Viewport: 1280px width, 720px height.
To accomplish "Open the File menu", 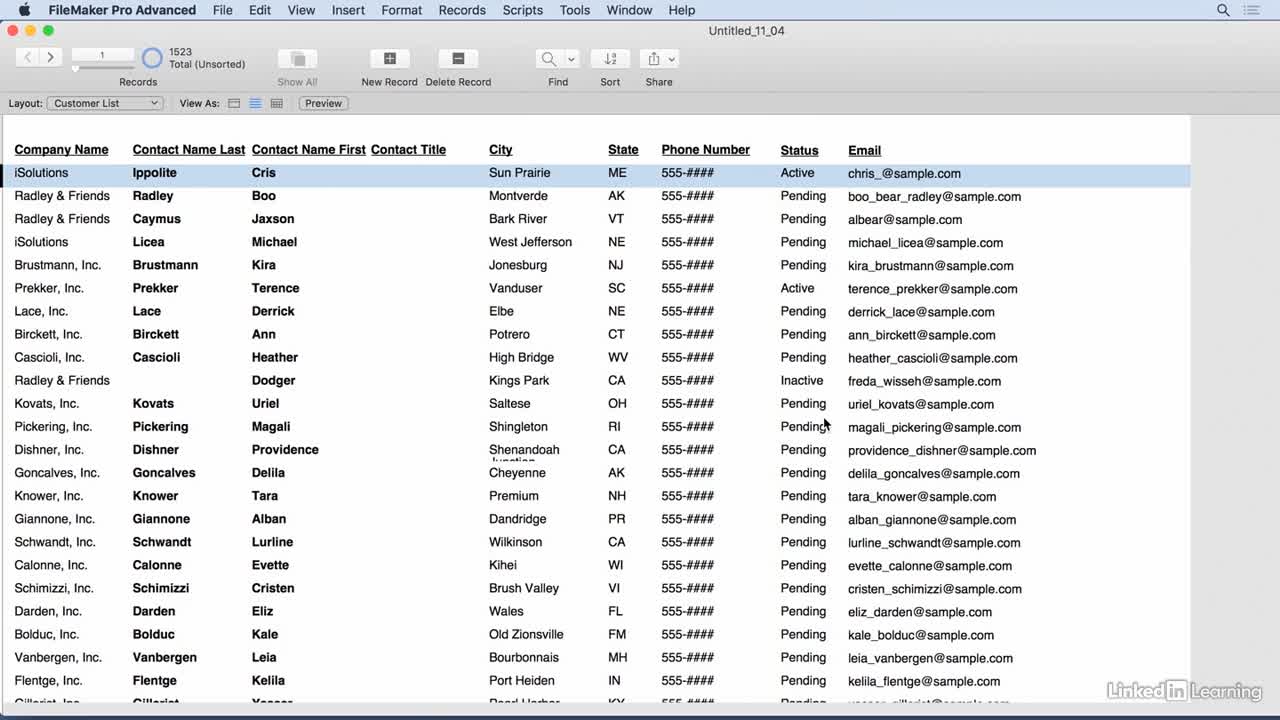I will 223,10.
